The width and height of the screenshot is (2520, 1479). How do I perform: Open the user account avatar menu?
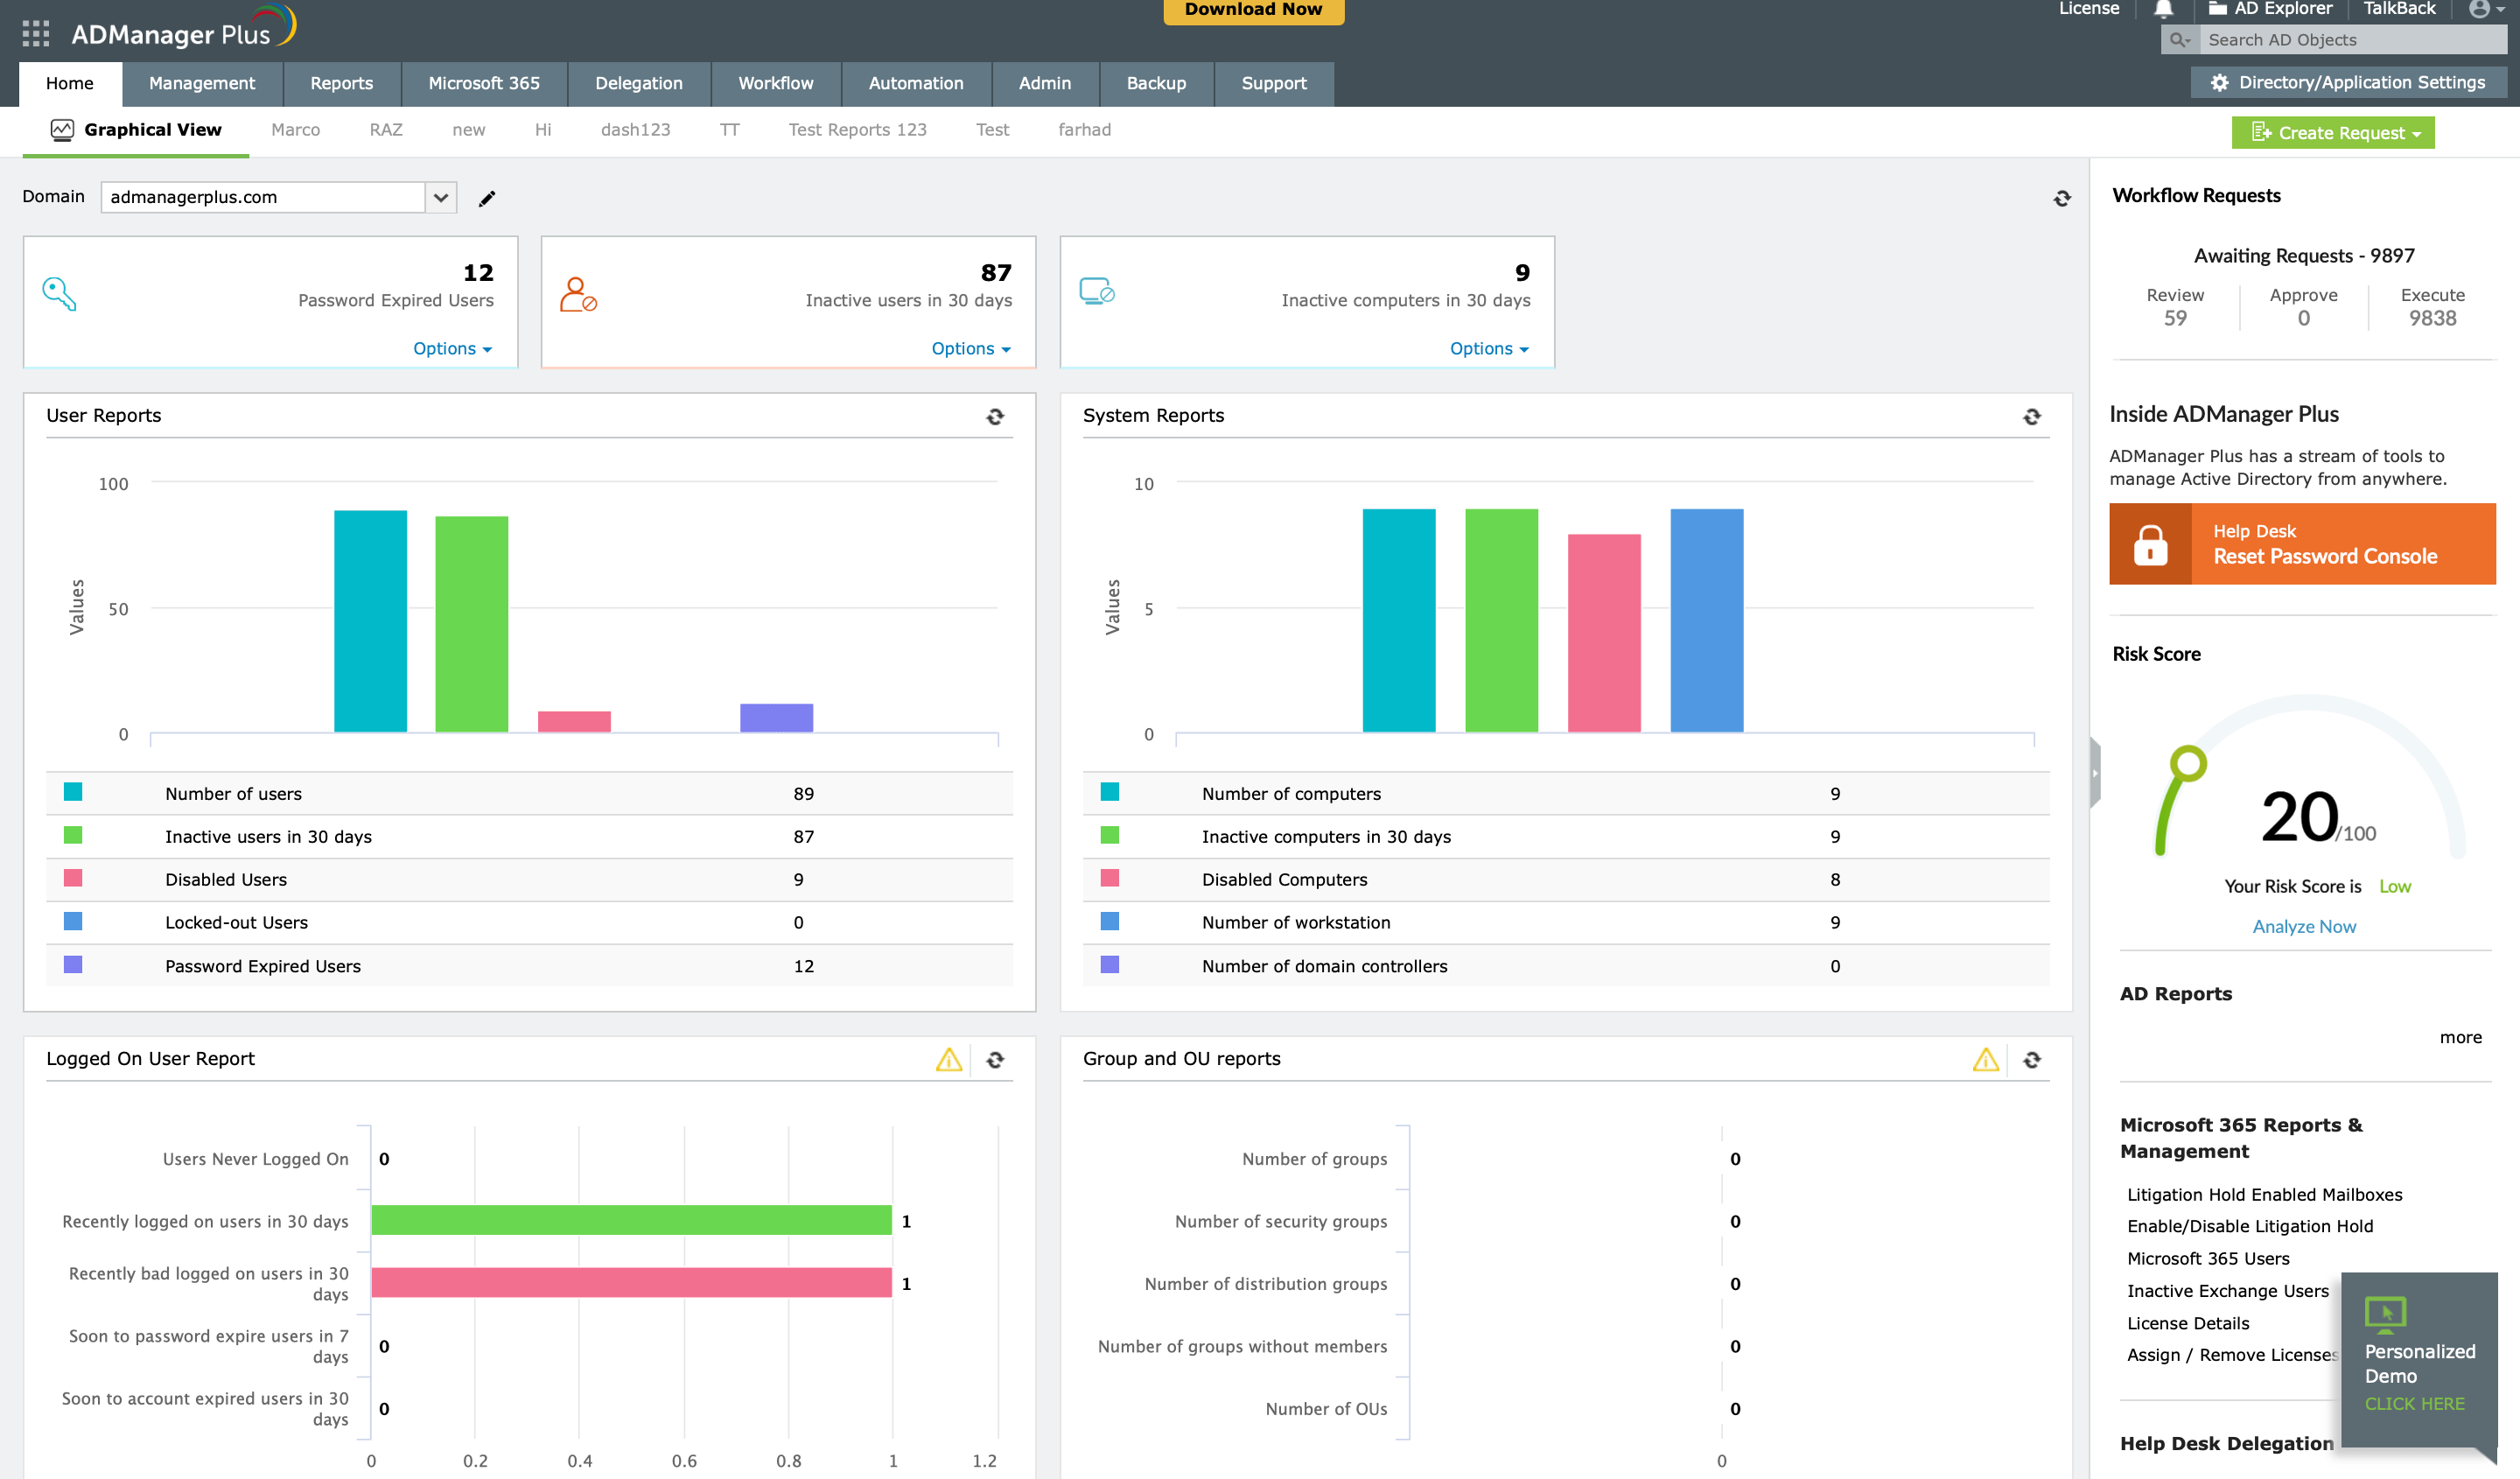click(x=2485, y=10)
